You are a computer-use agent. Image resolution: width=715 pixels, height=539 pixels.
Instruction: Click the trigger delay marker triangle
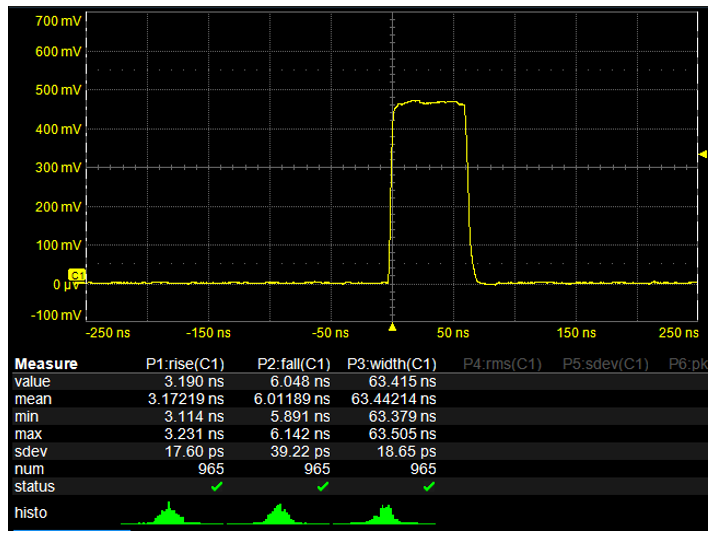pyautogui.click(x=392, y=327)
